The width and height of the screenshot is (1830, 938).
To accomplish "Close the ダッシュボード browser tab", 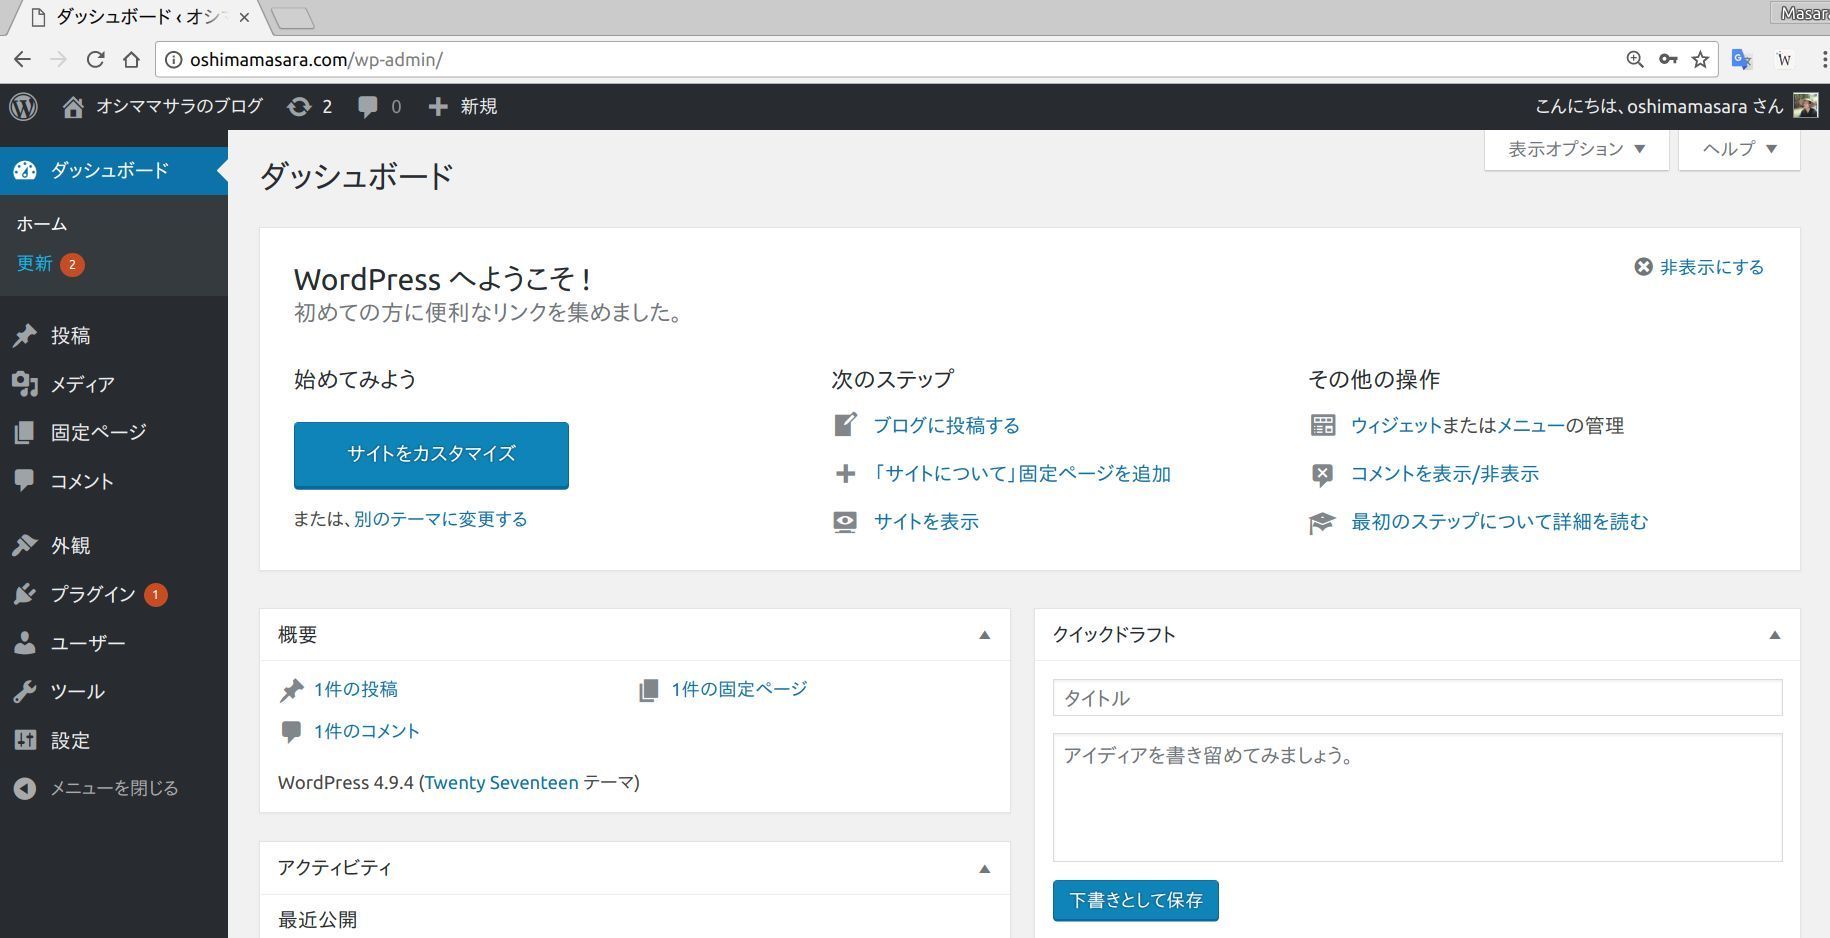I will [x=244, y=17].
